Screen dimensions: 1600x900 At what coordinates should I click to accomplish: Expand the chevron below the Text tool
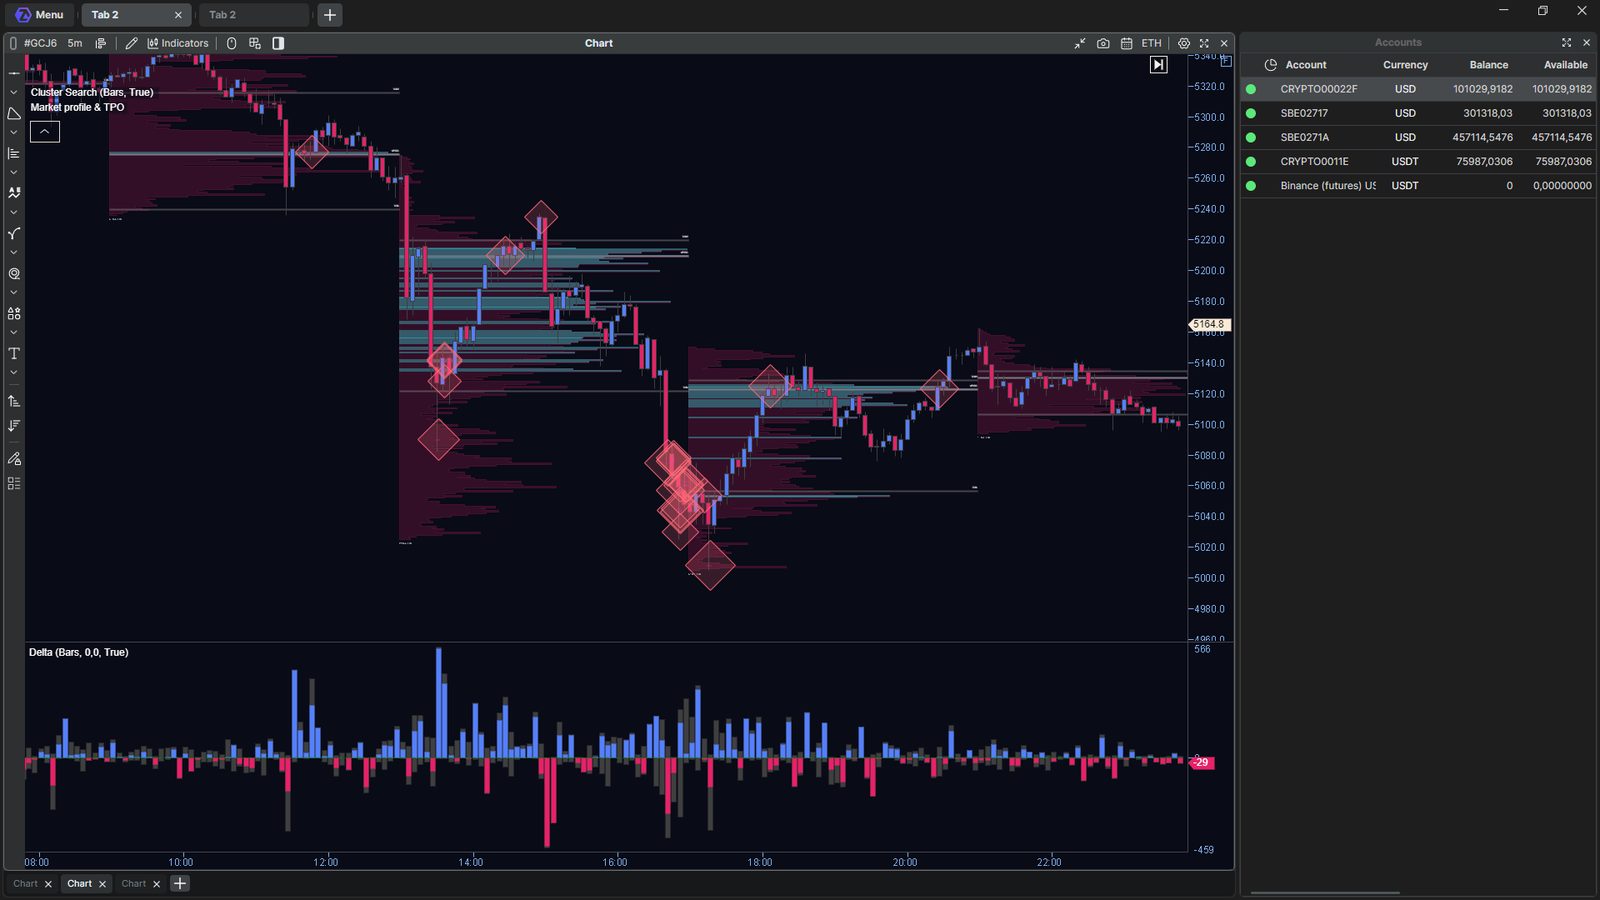click(x=14, y=373)
